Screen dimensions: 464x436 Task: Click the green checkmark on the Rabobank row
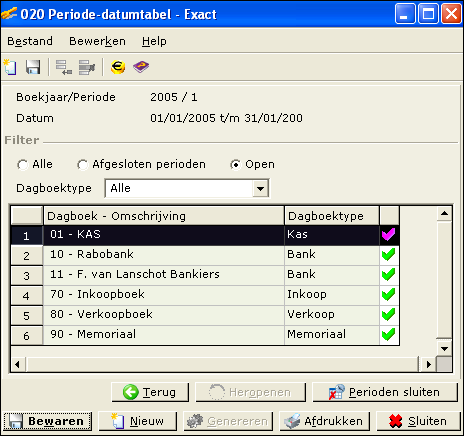(389, 255)
